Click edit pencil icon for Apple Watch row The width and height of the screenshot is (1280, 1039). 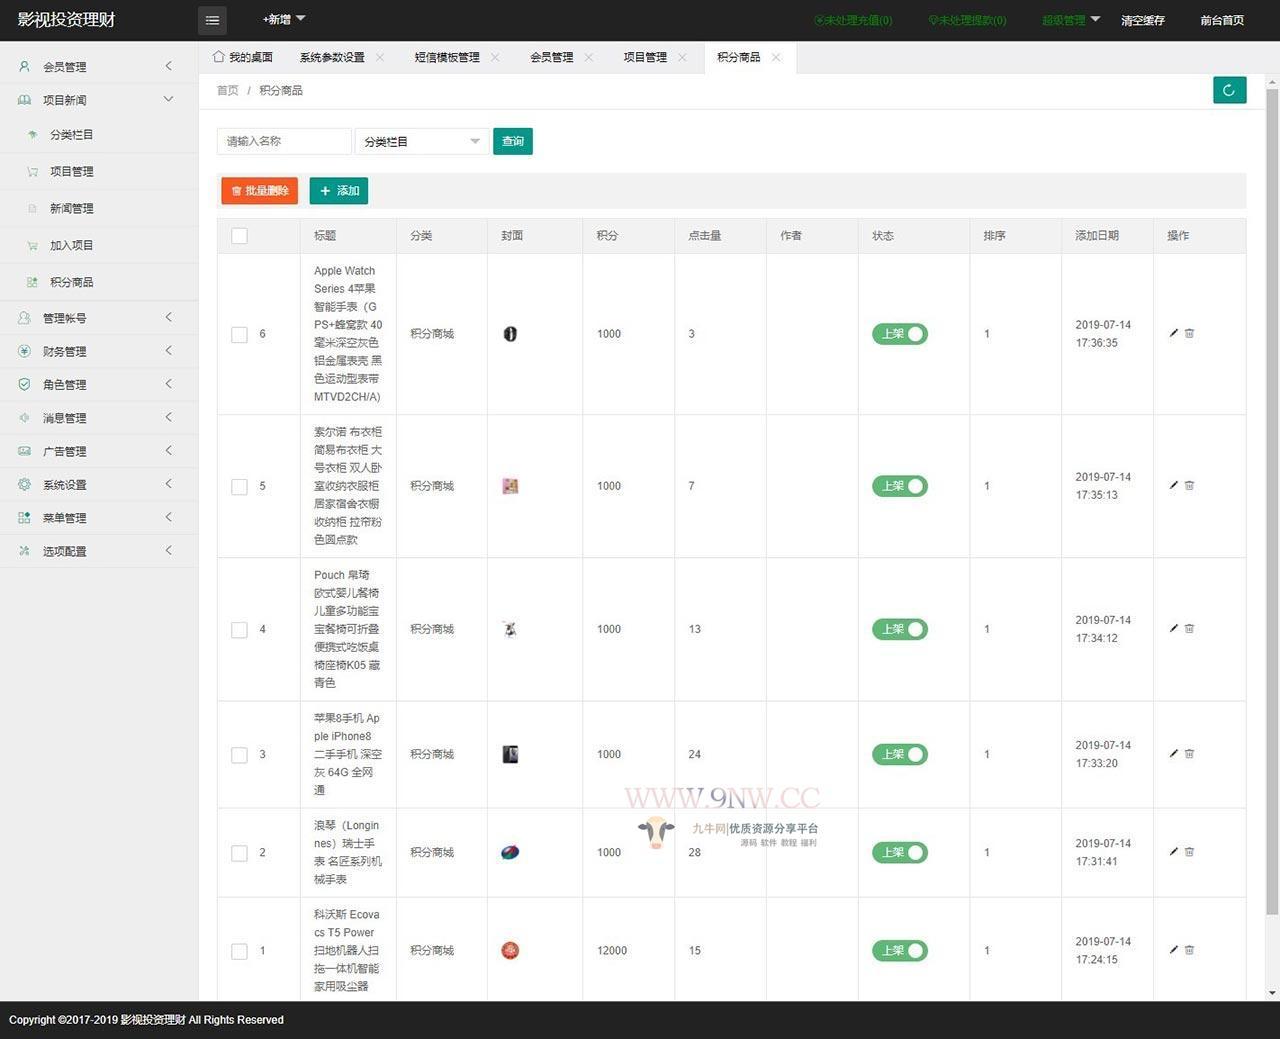coord(1173,333)
